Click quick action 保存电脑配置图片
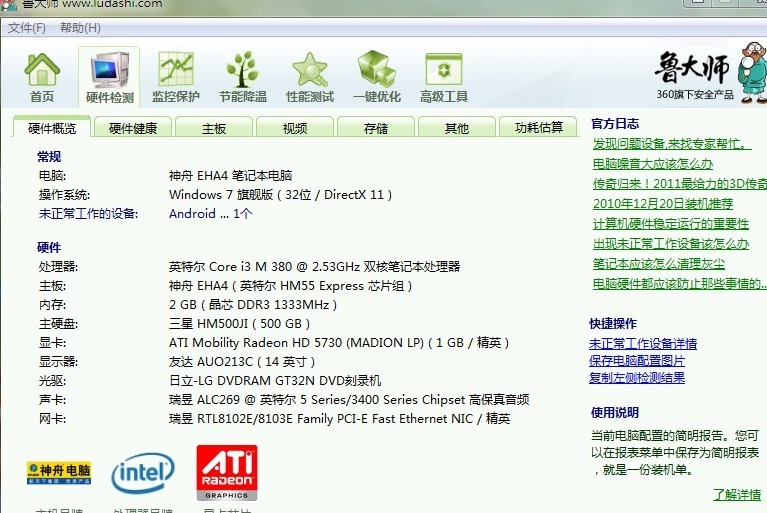 636,360
